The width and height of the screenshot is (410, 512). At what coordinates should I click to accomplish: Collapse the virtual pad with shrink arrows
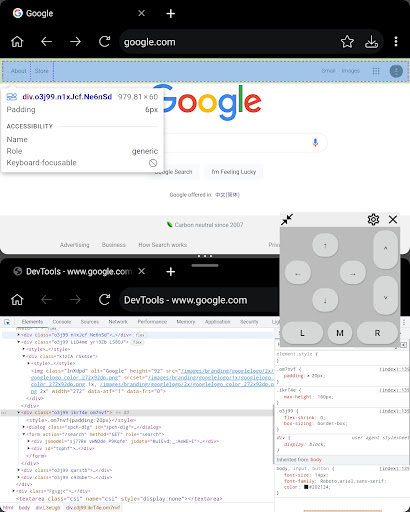tap(287, 219)
